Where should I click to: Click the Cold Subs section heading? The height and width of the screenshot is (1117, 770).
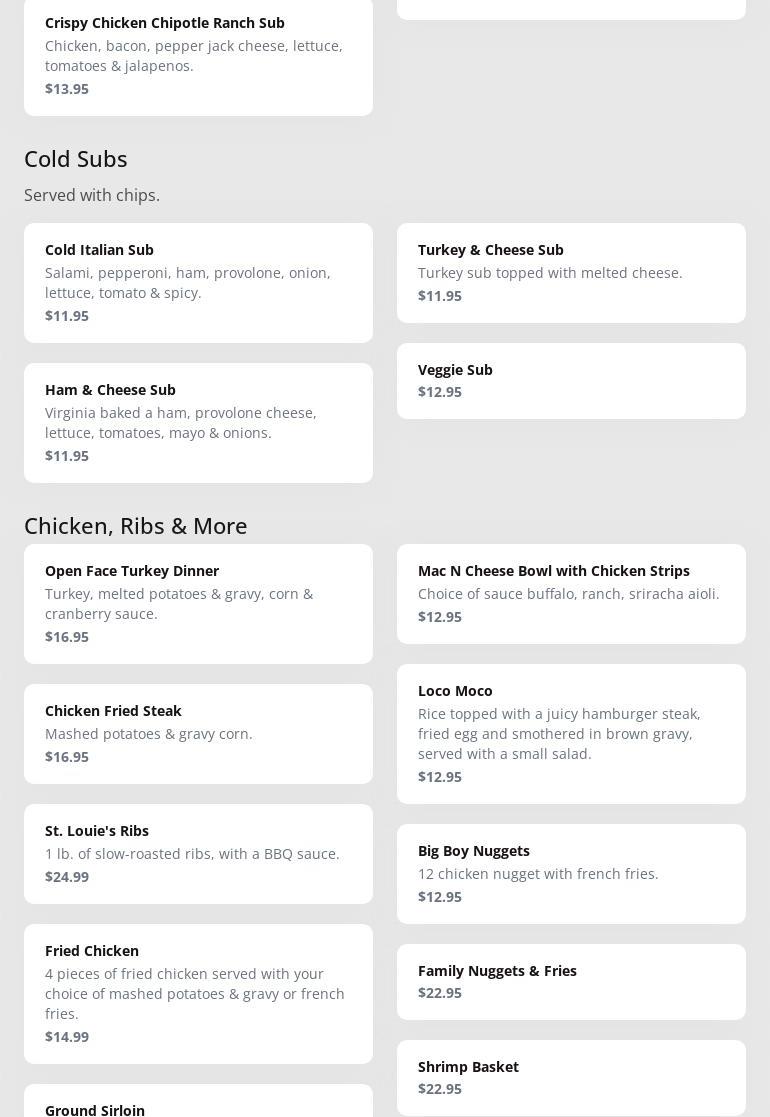(76, 159)
